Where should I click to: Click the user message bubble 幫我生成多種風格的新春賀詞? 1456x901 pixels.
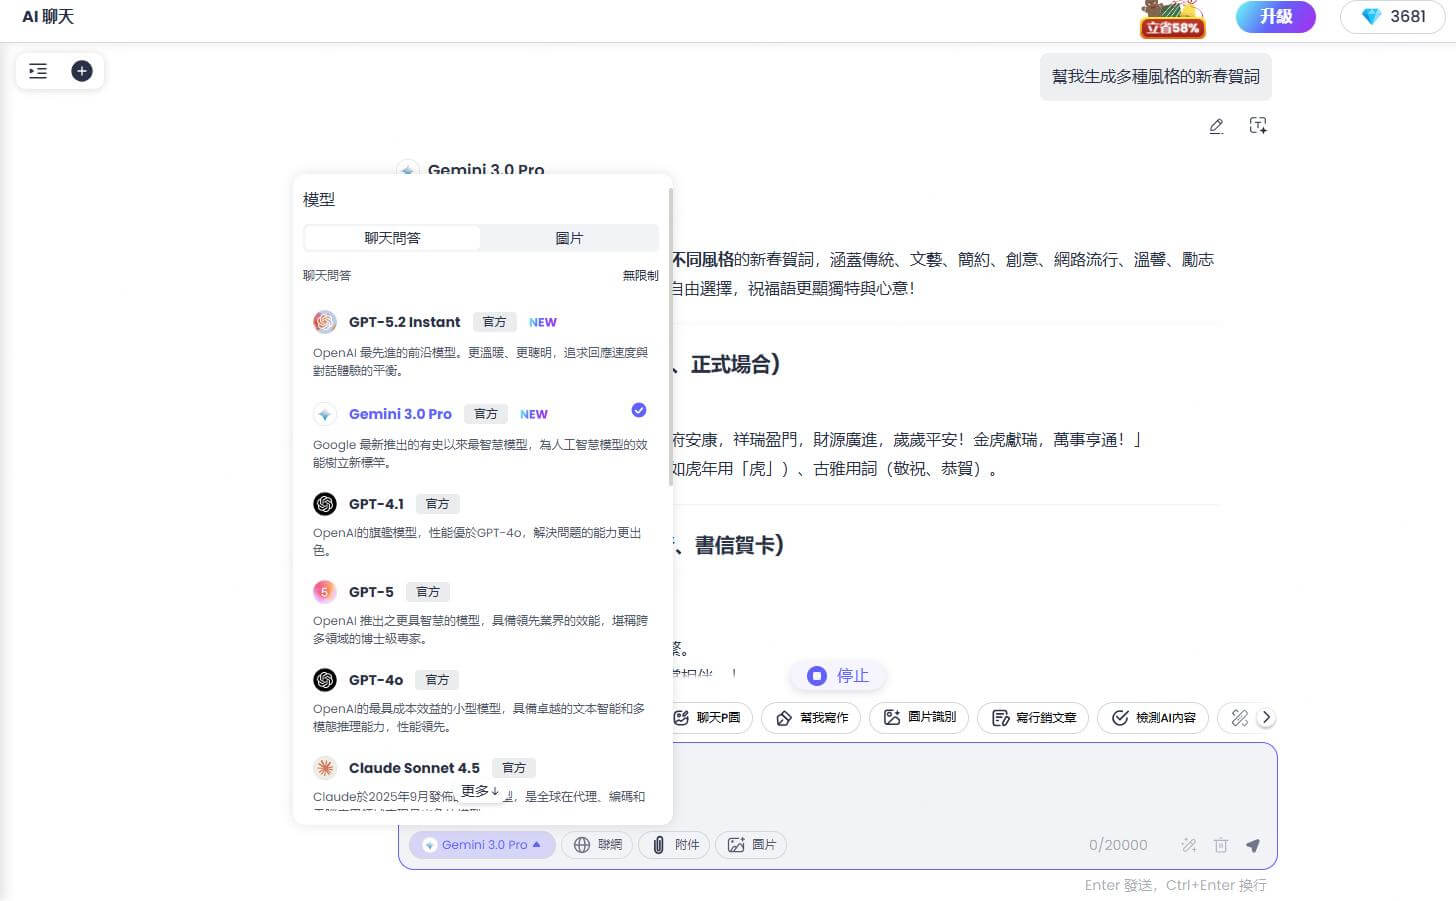pos(1156,77)
